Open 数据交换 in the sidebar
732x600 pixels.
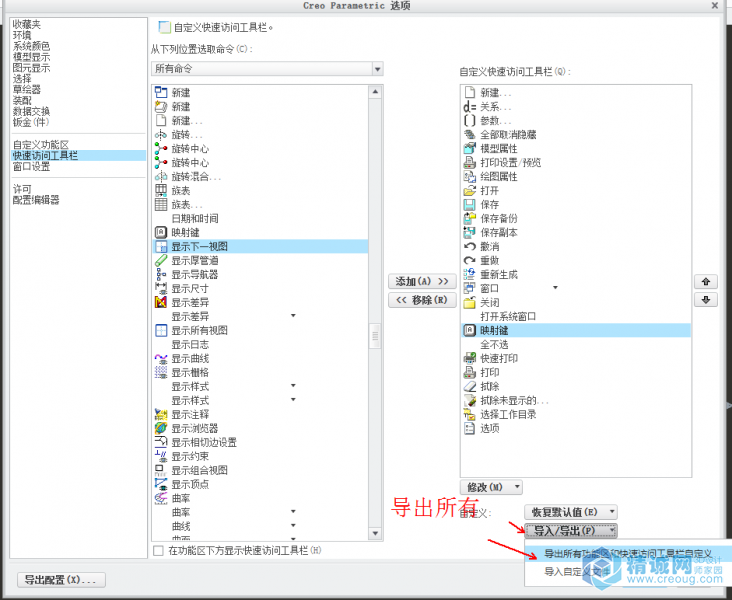31,111
